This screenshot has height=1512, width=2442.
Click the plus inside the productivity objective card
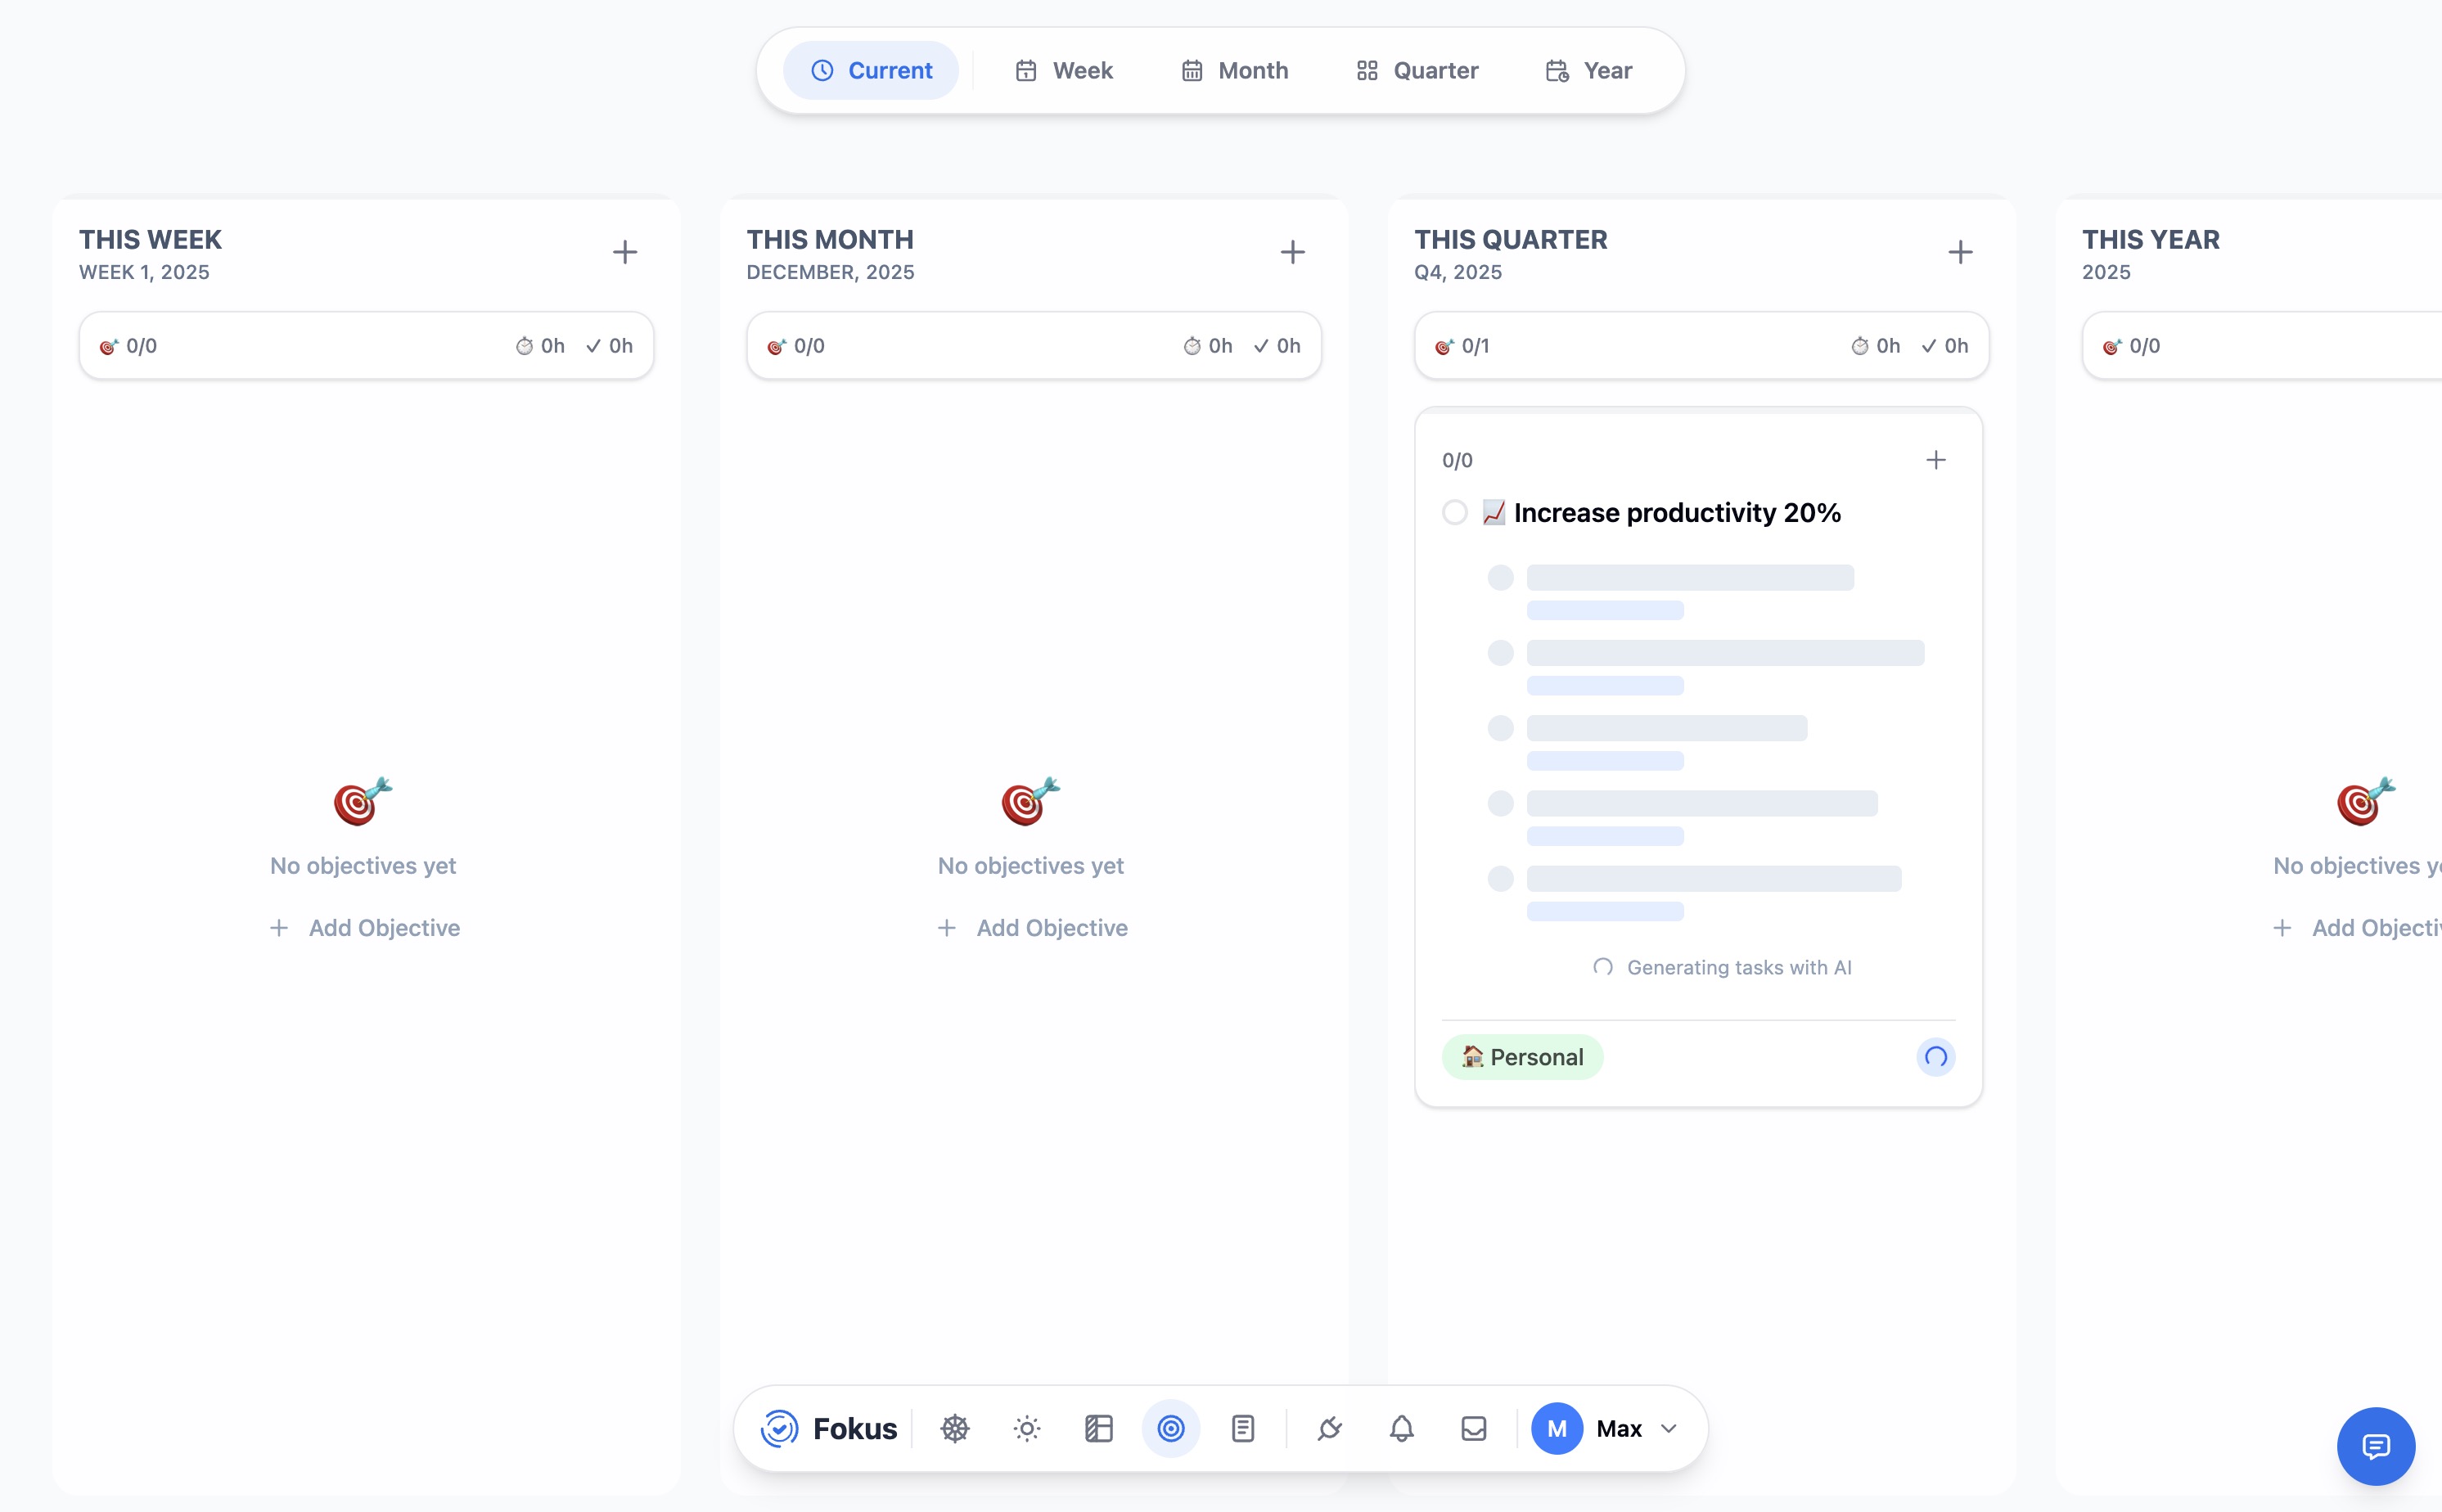[1936, 459]
